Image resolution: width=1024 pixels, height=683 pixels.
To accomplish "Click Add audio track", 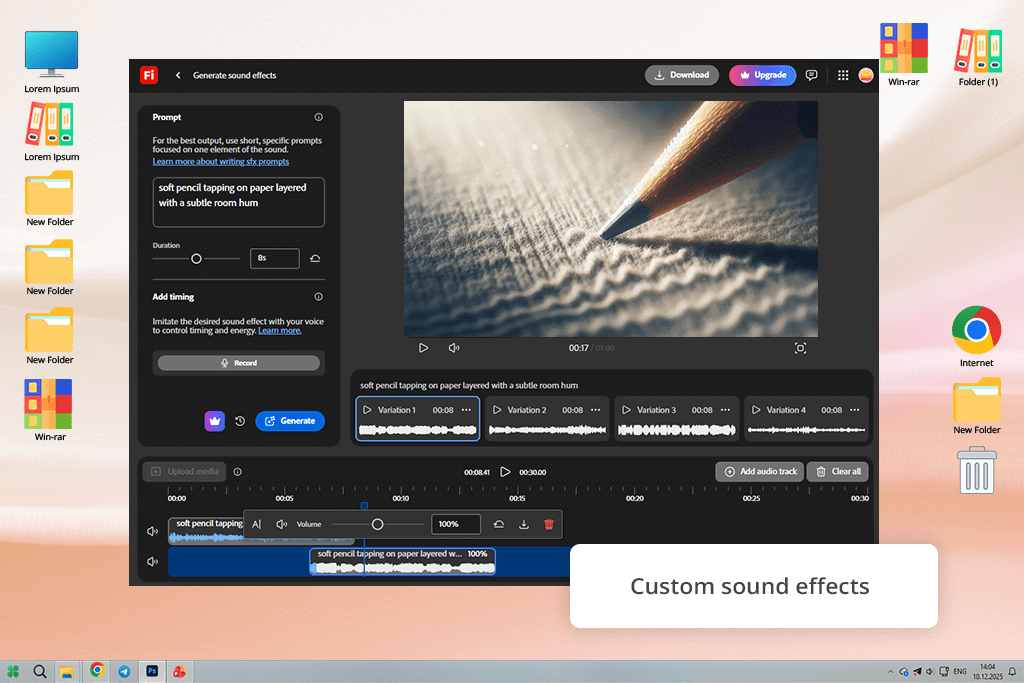I will 760,471.
